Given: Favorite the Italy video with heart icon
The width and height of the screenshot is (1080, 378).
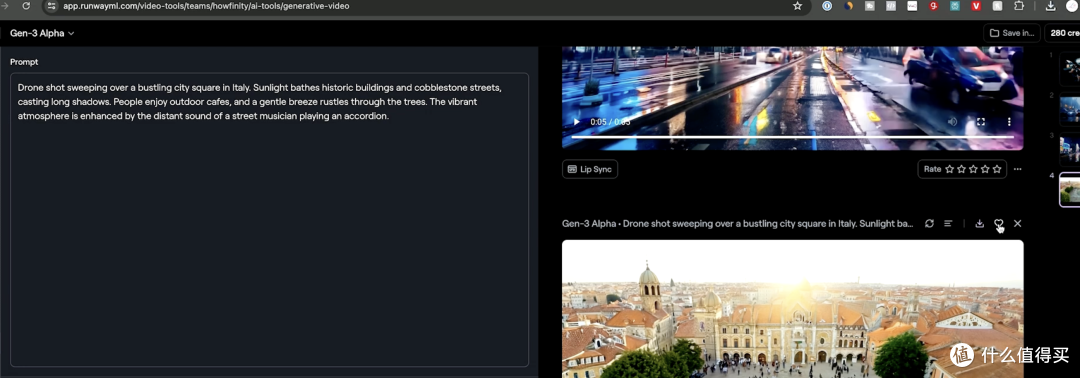Looking at the screenshot, I should [x=999, y=224].
